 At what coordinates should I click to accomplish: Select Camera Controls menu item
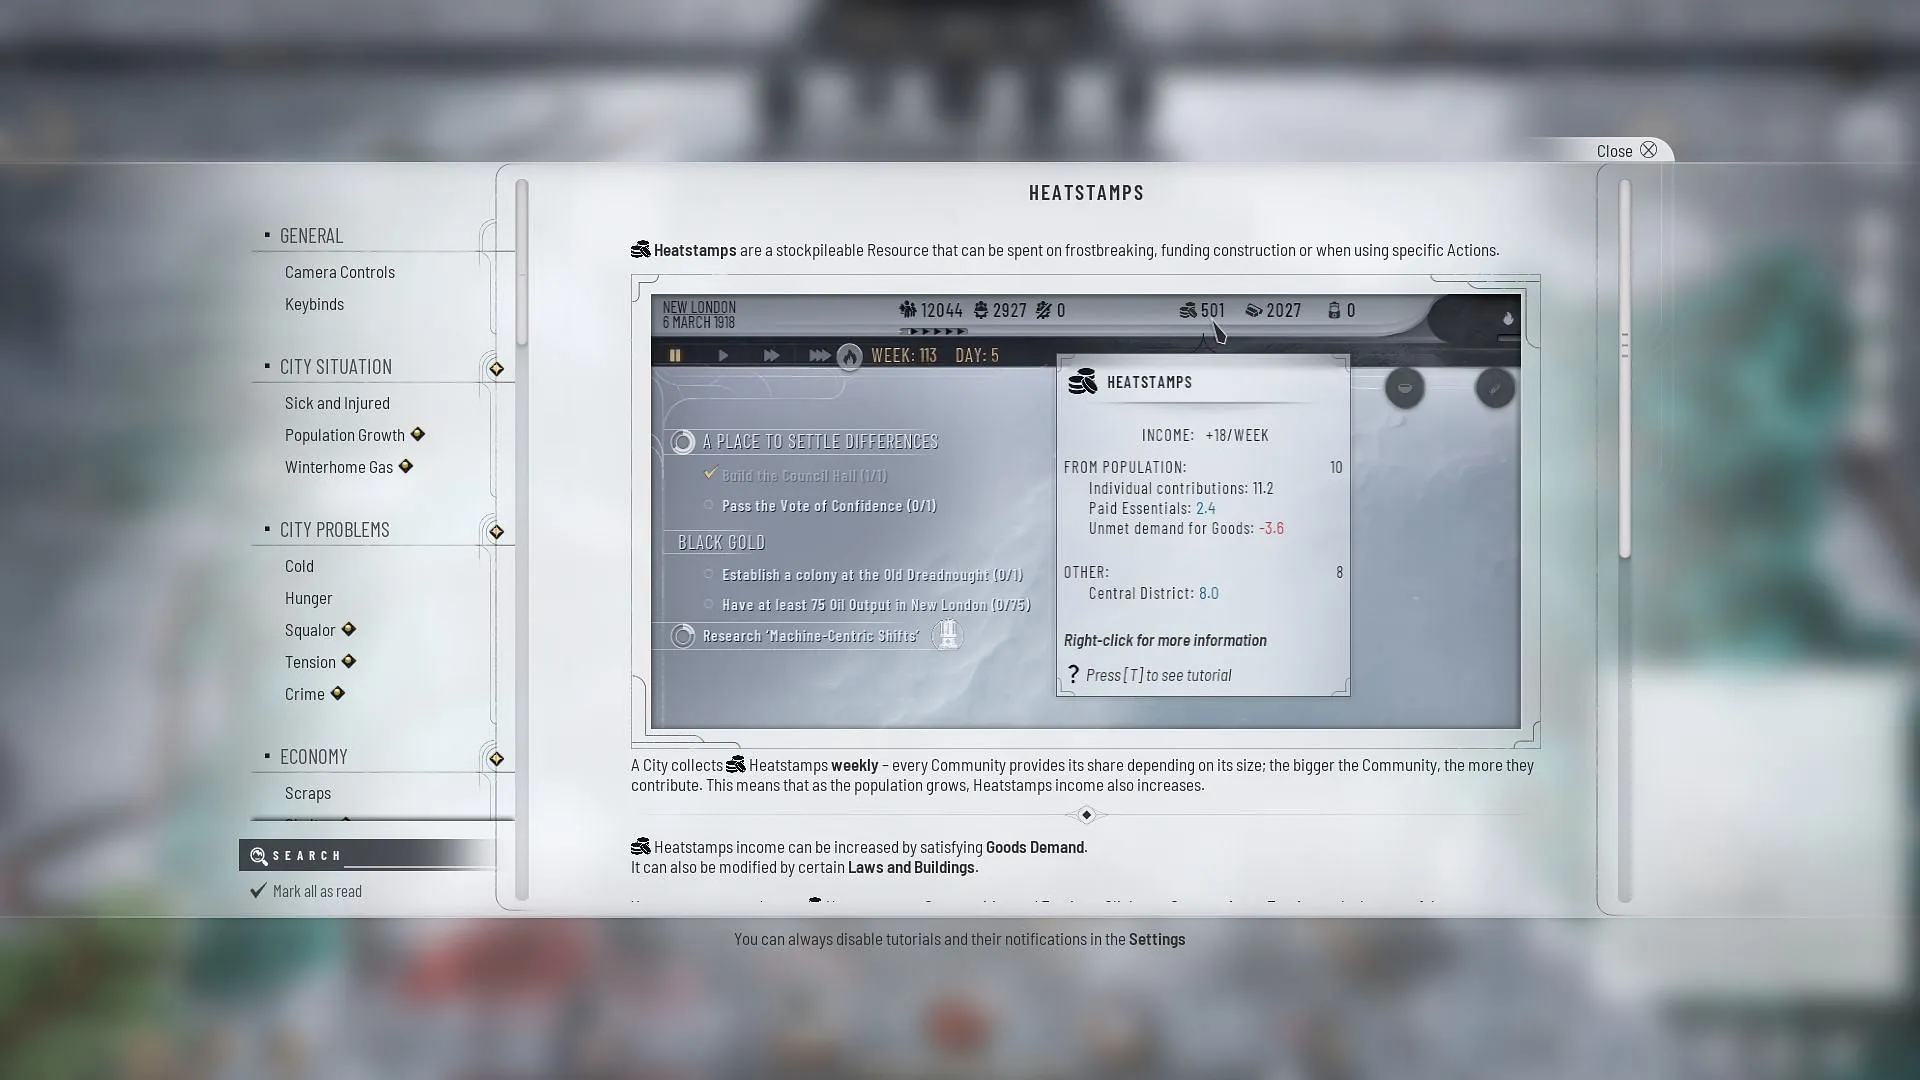coord(339,272)
